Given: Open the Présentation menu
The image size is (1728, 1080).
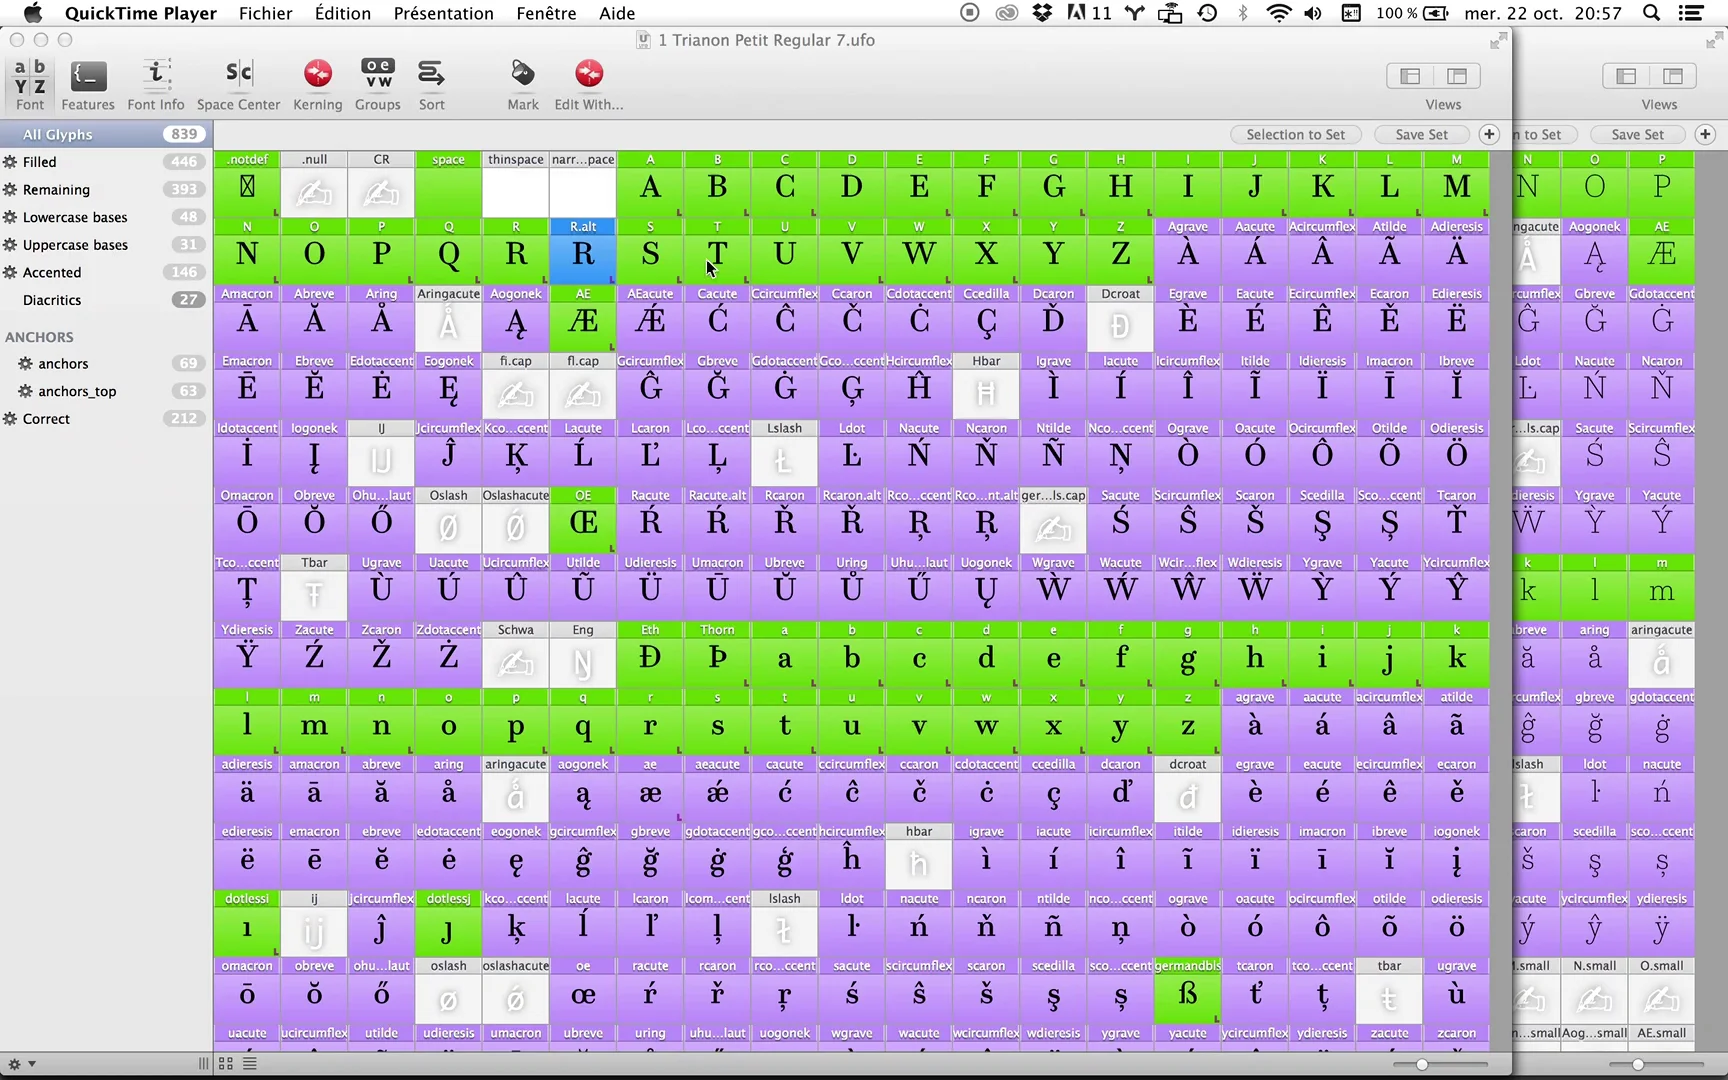Looking at the screenshot, I should [443, 13].
